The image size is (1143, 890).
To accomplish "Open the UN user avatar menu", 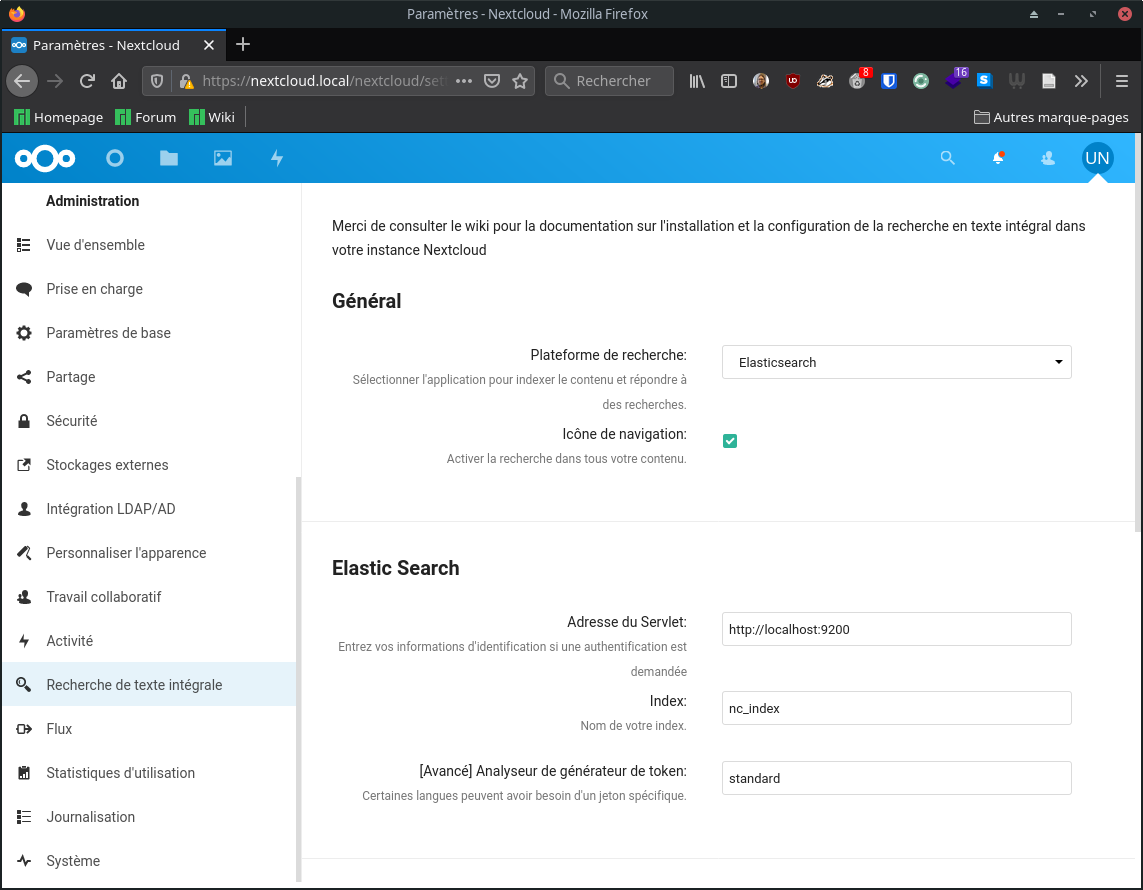I will 1097,158.
